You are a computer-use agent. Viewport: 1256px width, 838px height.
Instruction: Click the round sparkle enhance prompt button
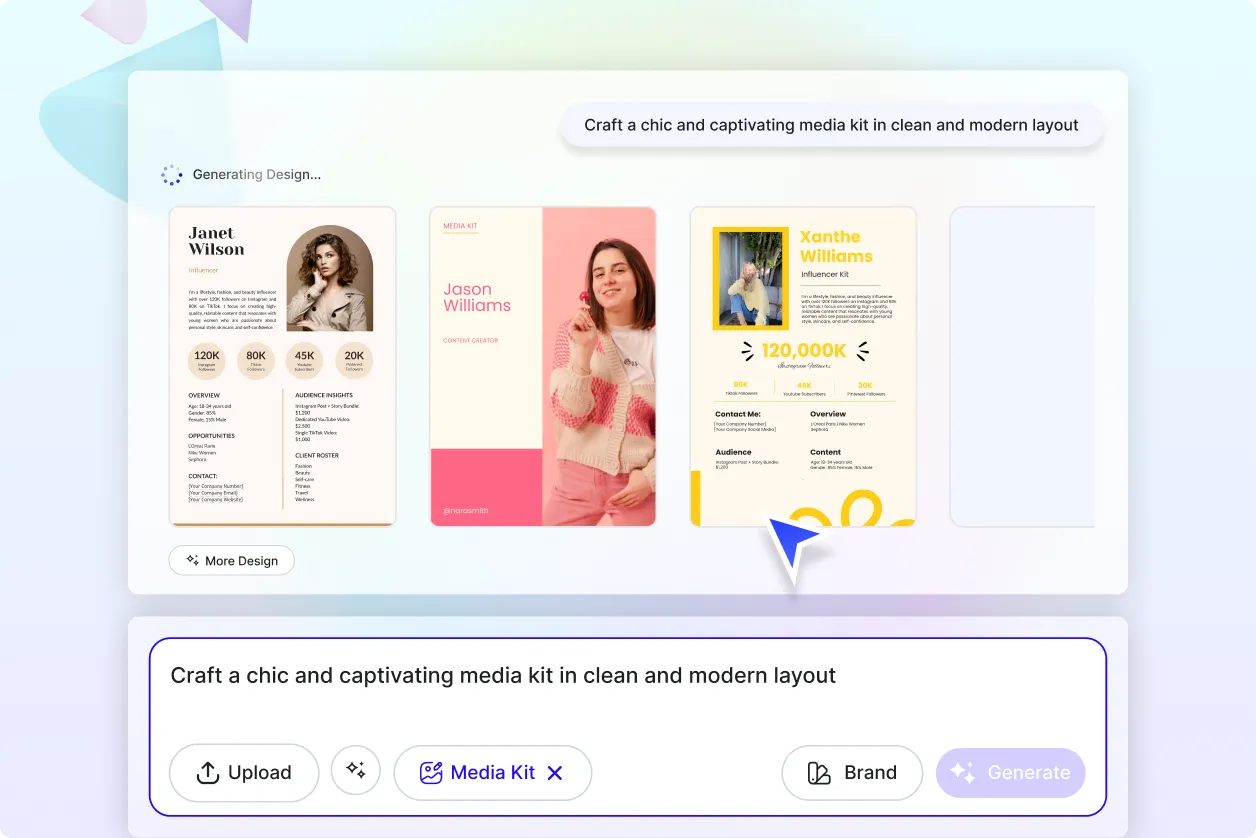click(356, 771)
